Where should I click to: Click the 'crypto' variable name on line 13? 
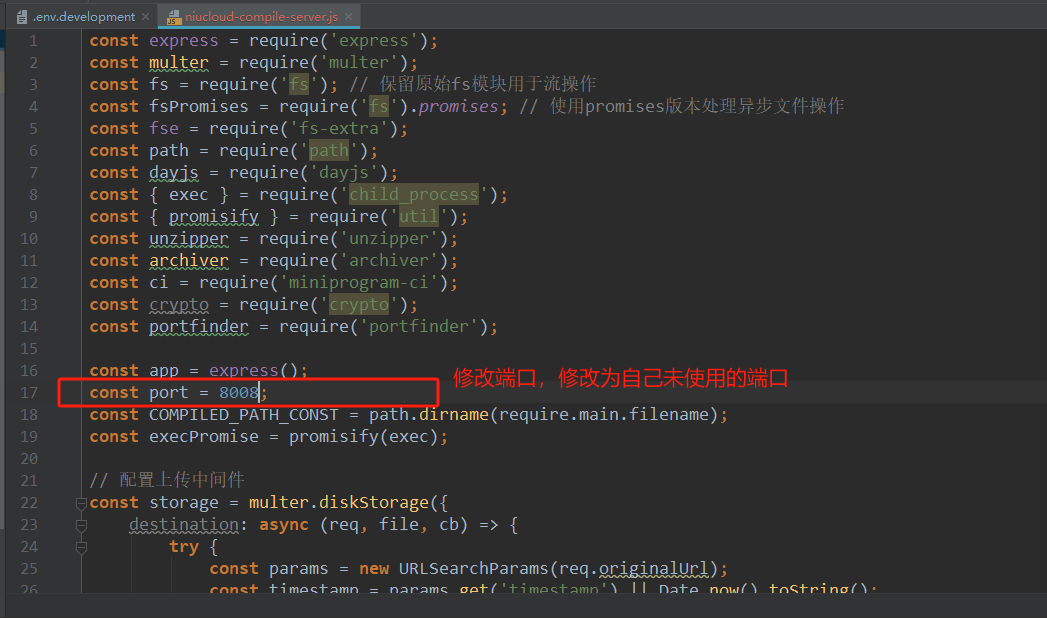(179, 305)
